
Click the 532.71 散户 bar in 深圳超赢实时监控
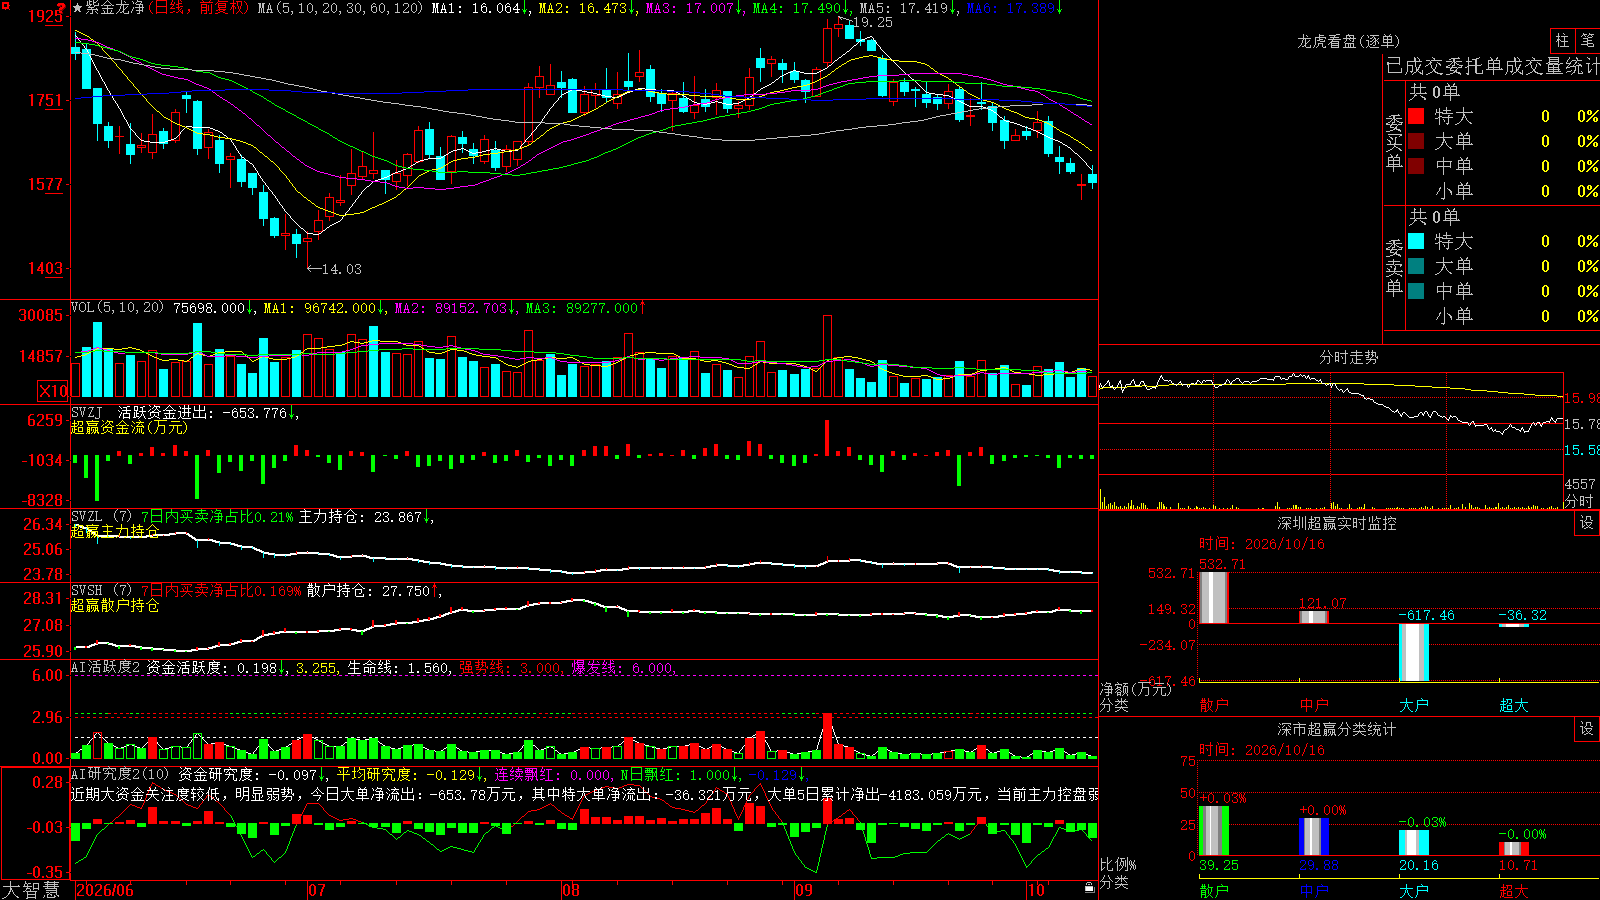tap(1213, 597)
